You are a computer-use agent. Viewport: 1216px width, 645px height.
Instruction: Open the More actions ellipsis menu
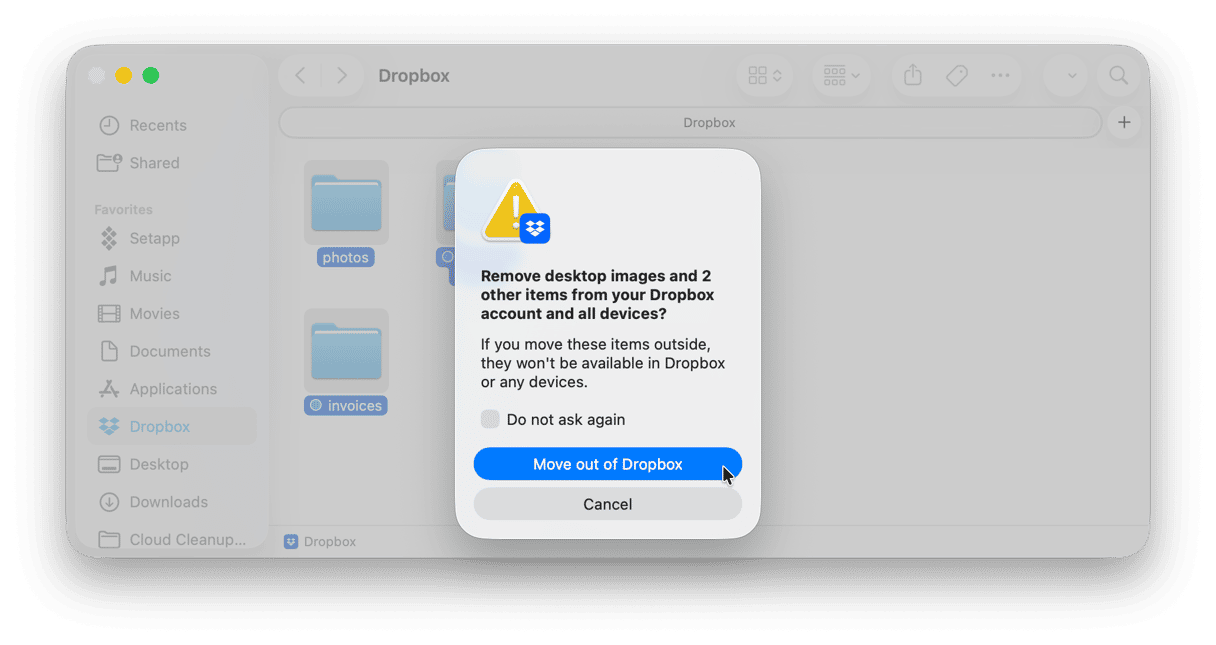[x=1000, y=76]
